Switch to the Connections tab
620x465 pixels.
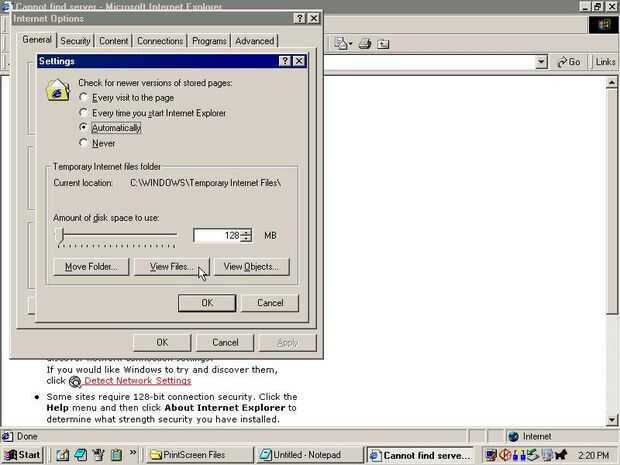[x=160, y=41]
